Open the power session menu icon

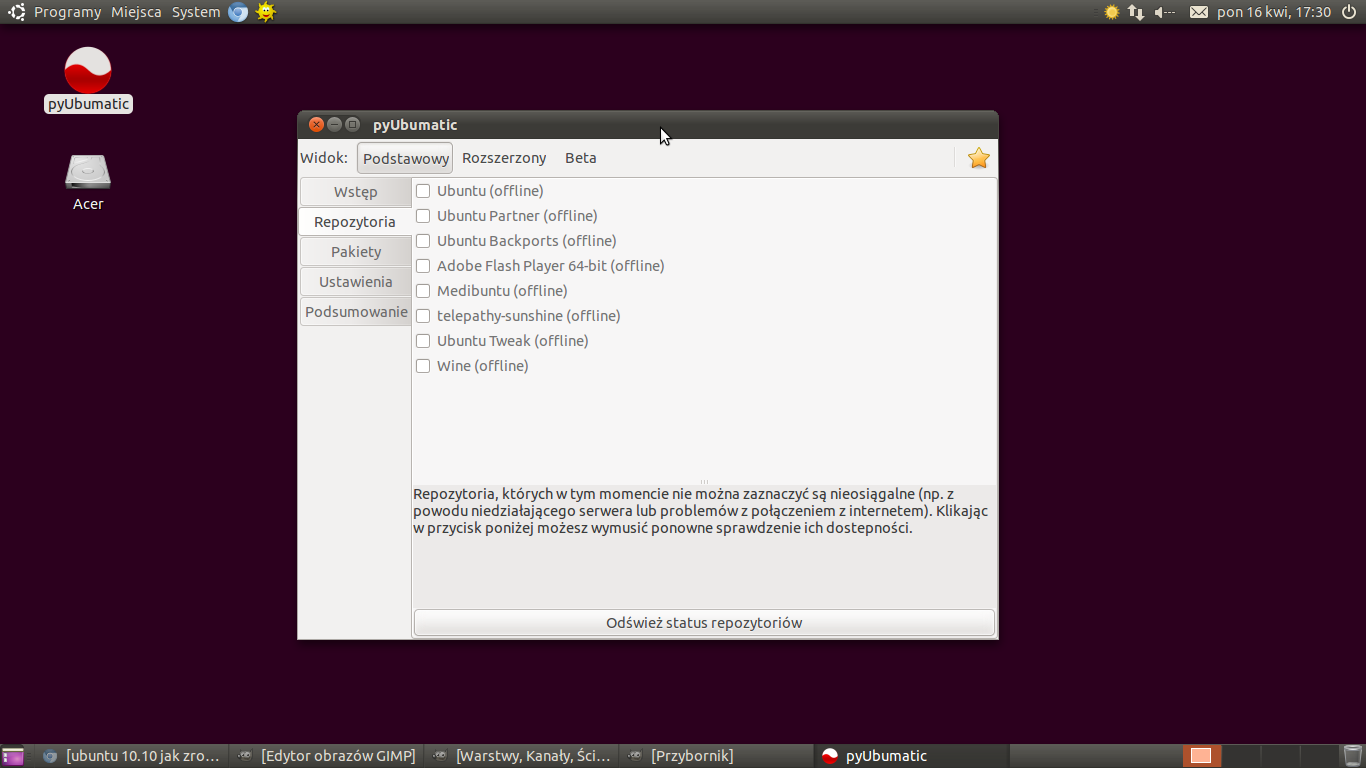click(1349, 12)
